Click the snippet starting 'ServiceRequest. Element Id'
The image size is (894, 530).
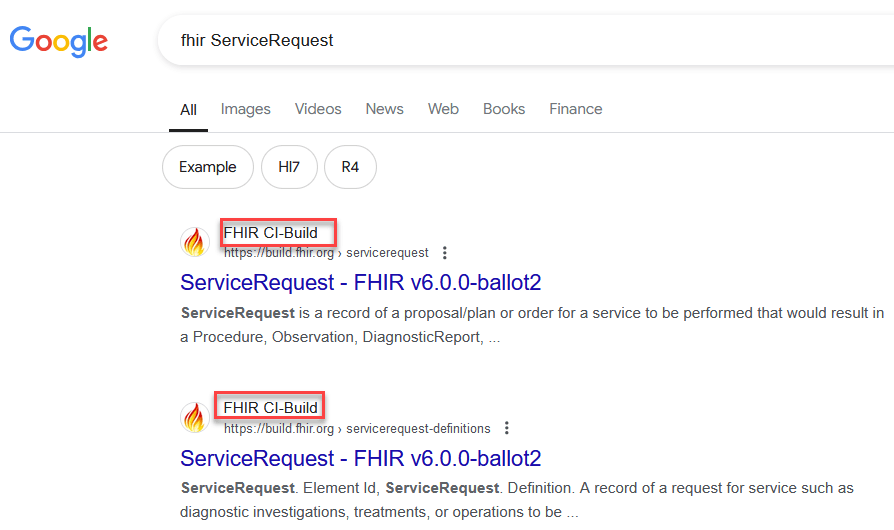coord(517,500)
